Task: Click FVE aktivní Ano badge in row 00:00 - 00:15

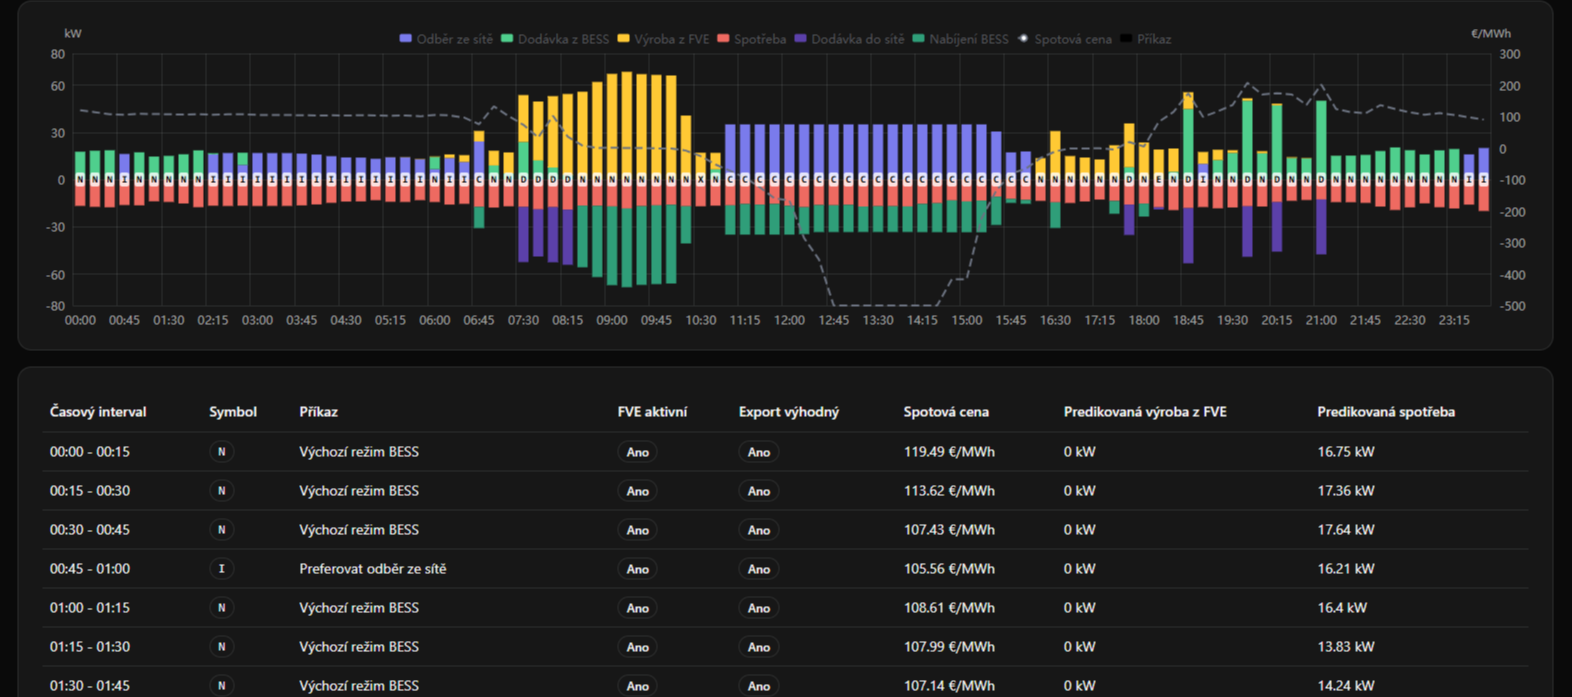Action: (x=637, y=452)
